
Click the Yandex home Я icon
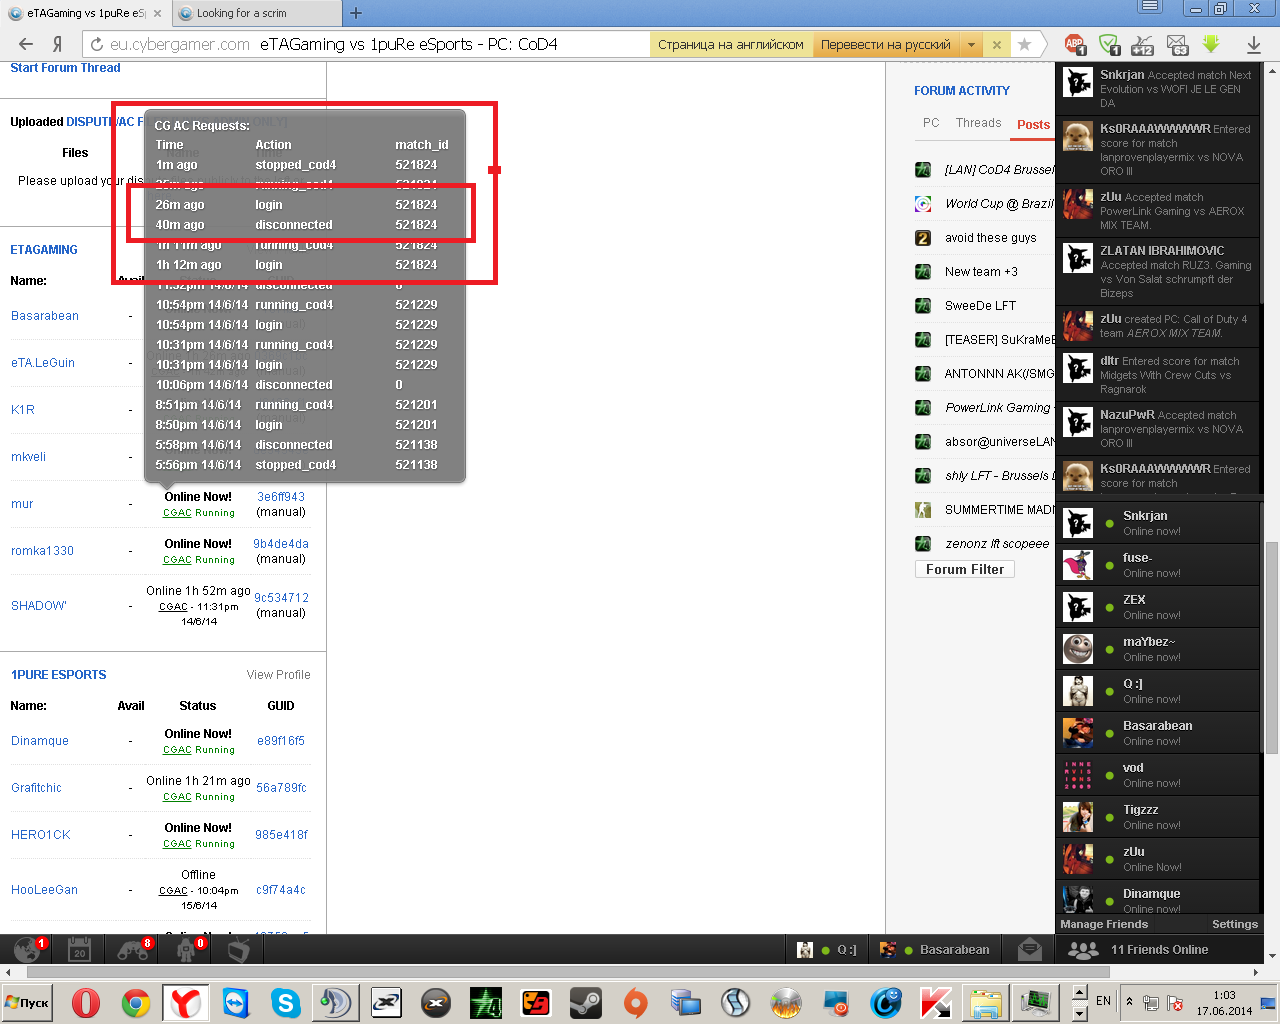[x=58, y=44]
